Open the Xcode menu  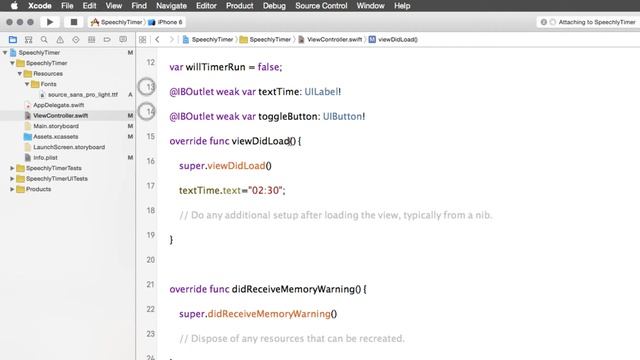click(40, 6)
